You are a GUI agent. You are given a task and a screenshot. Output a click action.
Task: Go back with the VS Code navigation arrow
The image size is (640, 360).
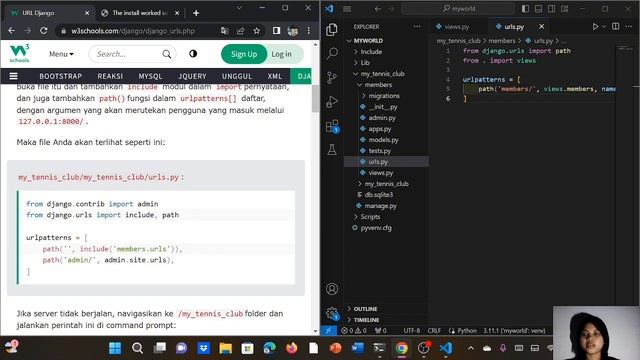[378, 9]
